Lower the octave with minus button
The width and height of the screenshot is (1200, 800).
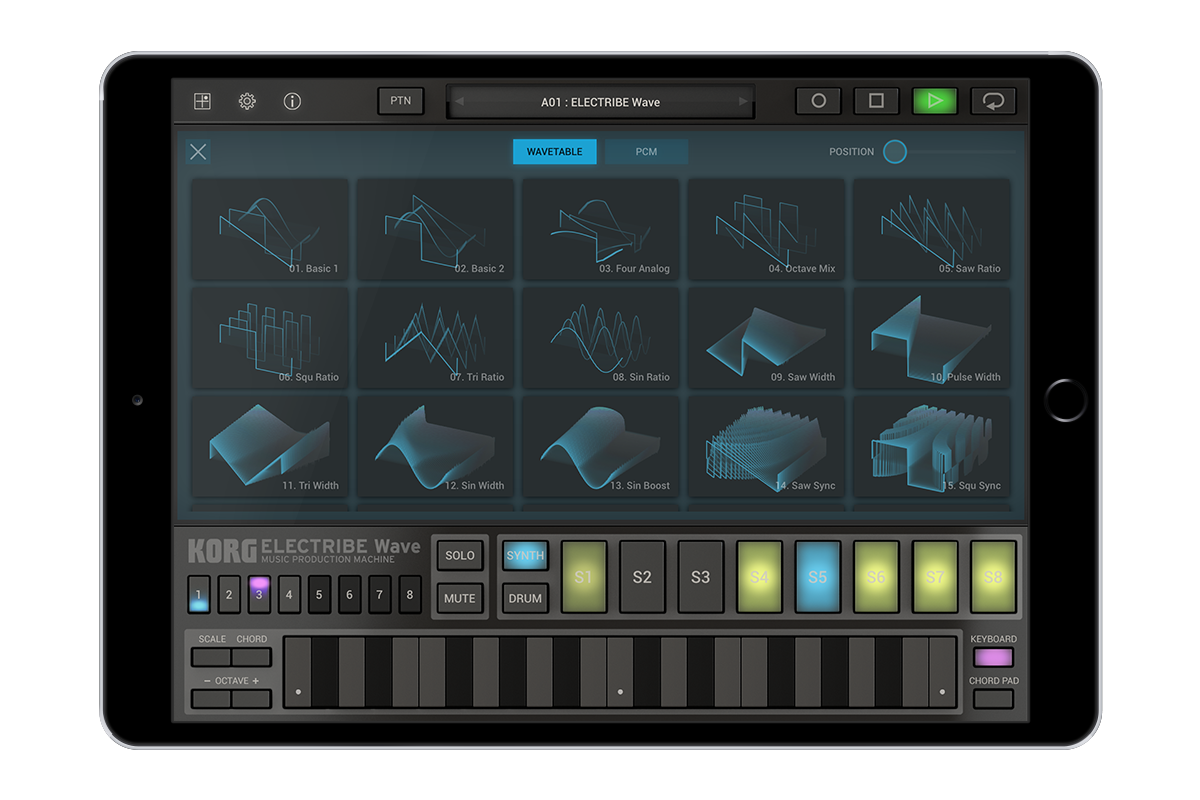212,699
